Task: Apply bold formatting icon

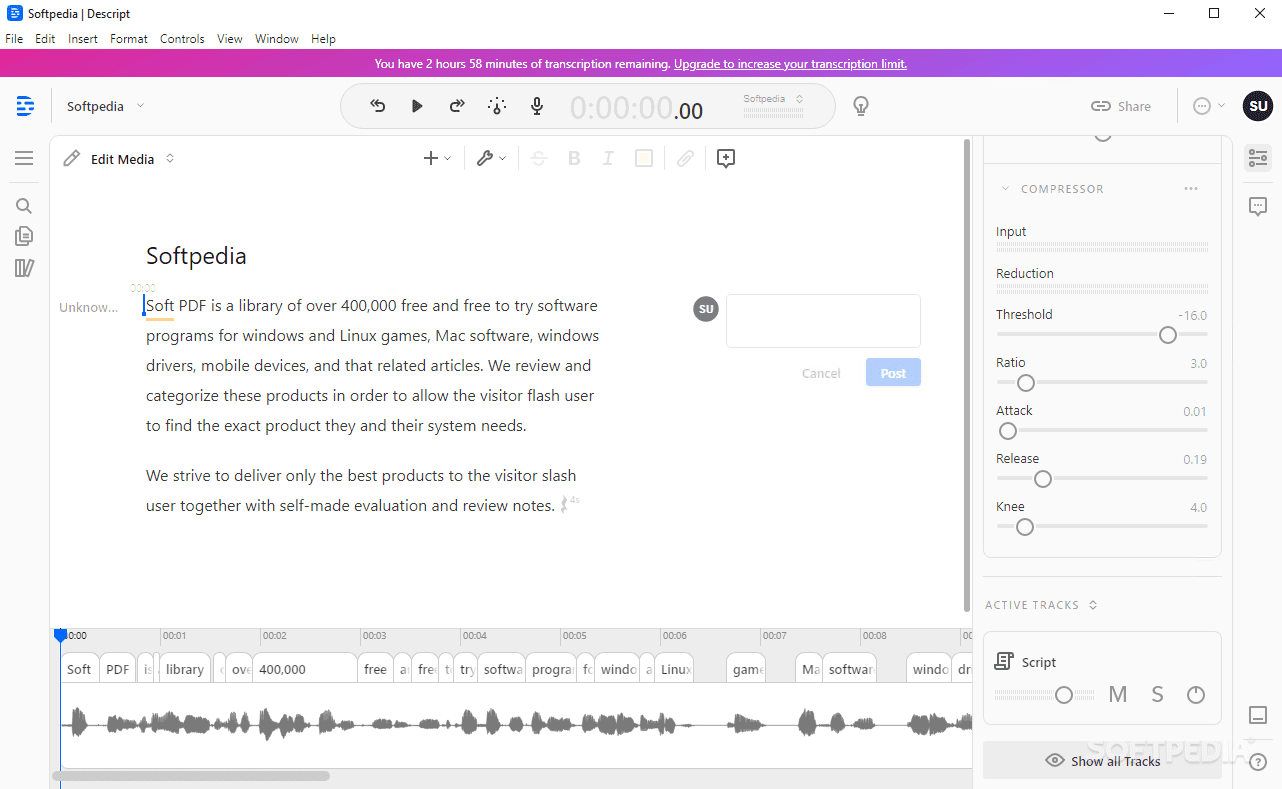Action: [x=574, y=158]
